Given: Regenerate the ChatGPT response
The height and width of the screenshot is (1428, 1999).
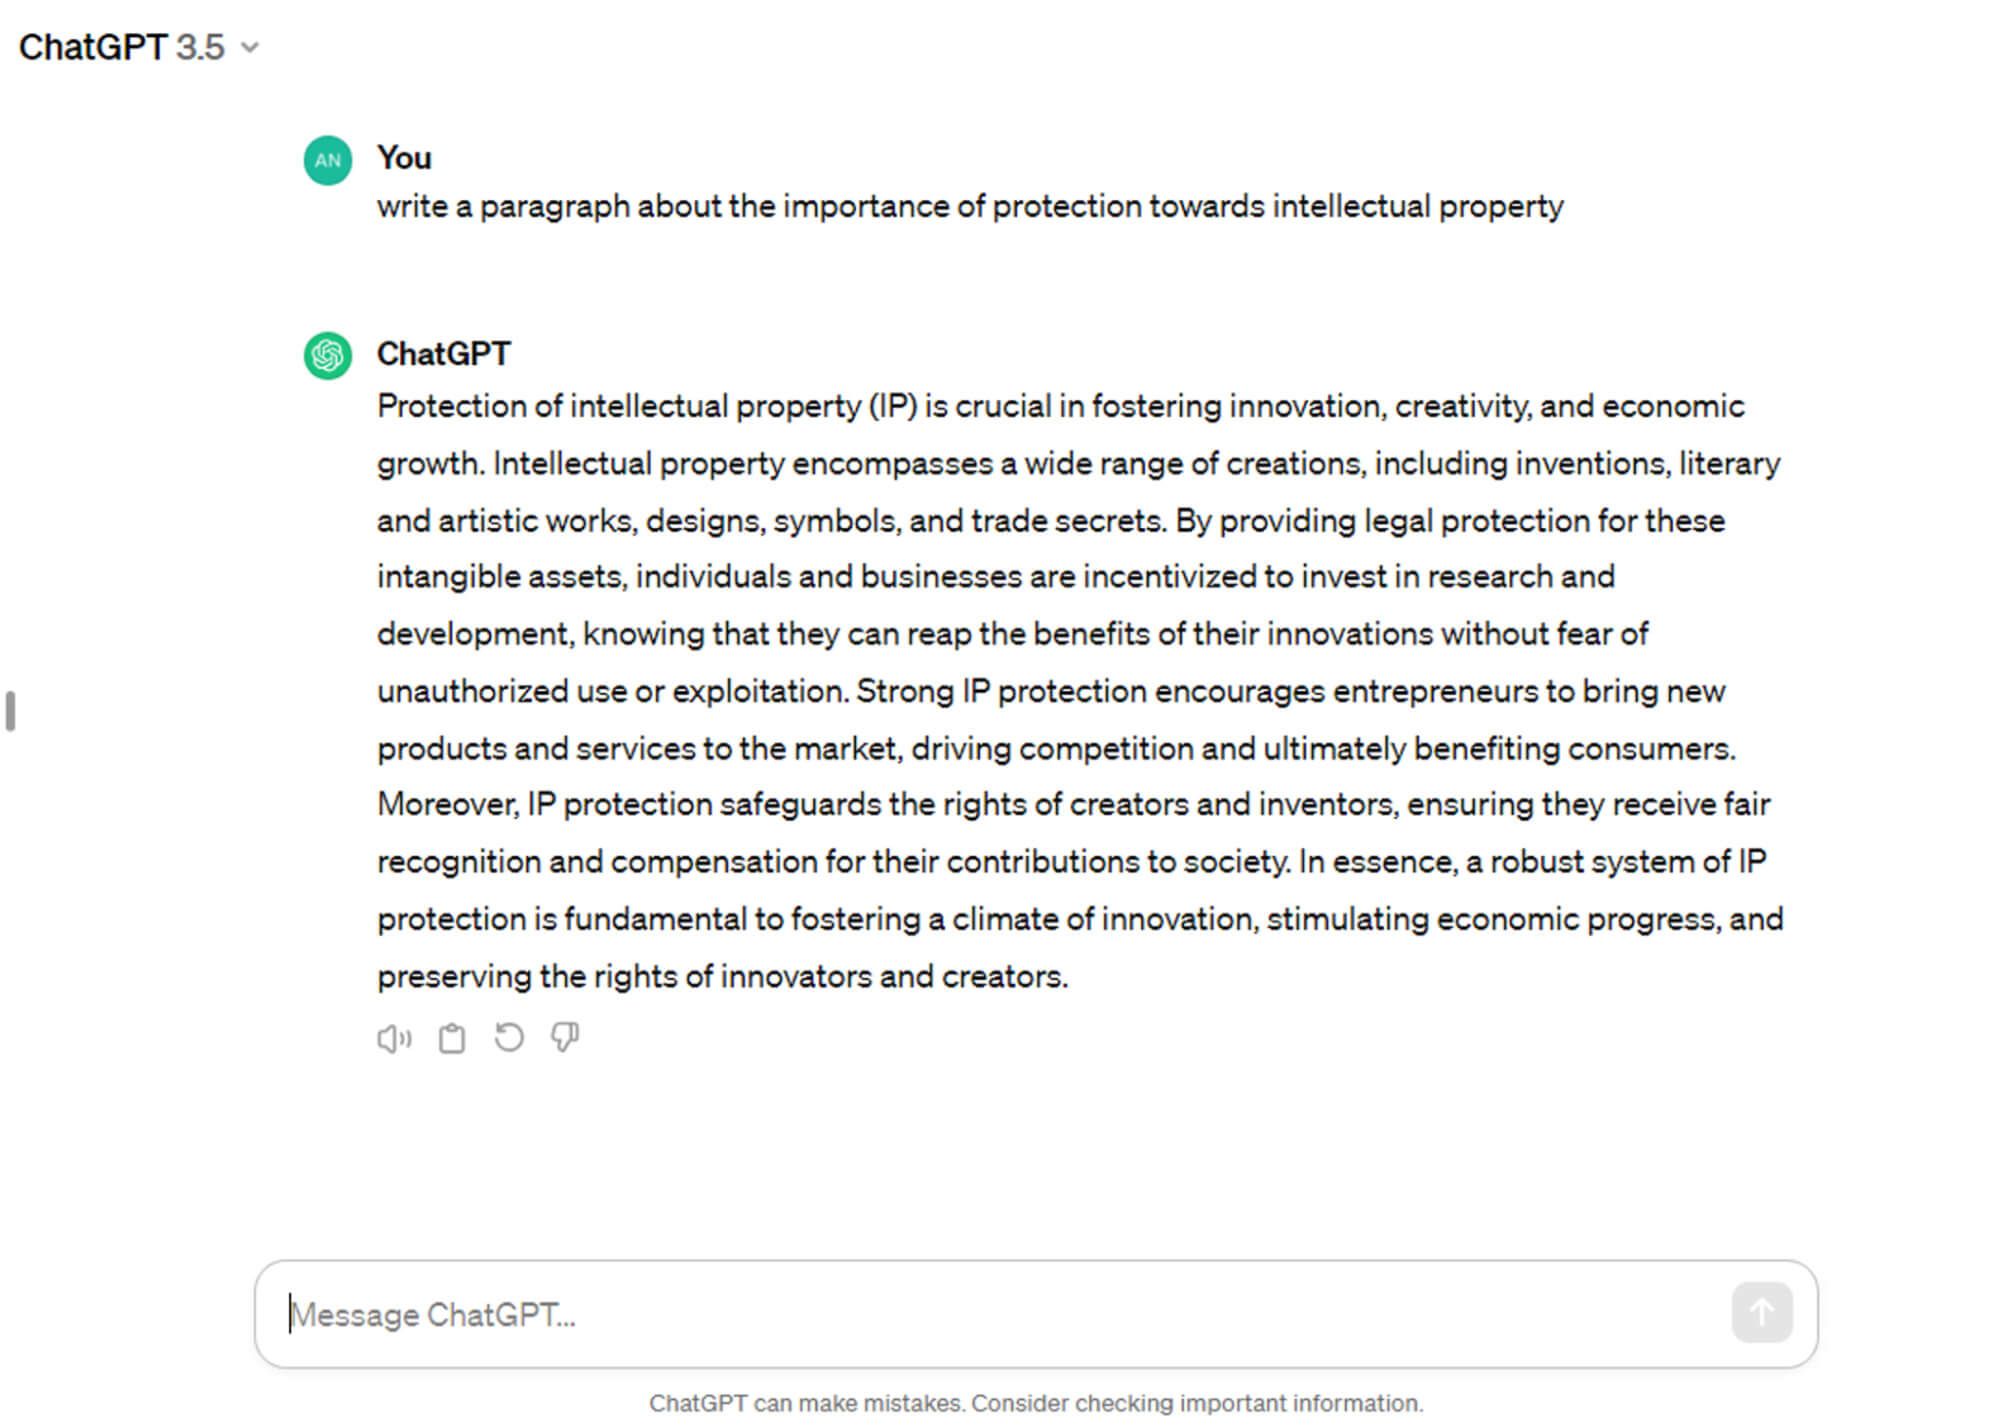Looking at the screenshot, I should [509, 1038].
